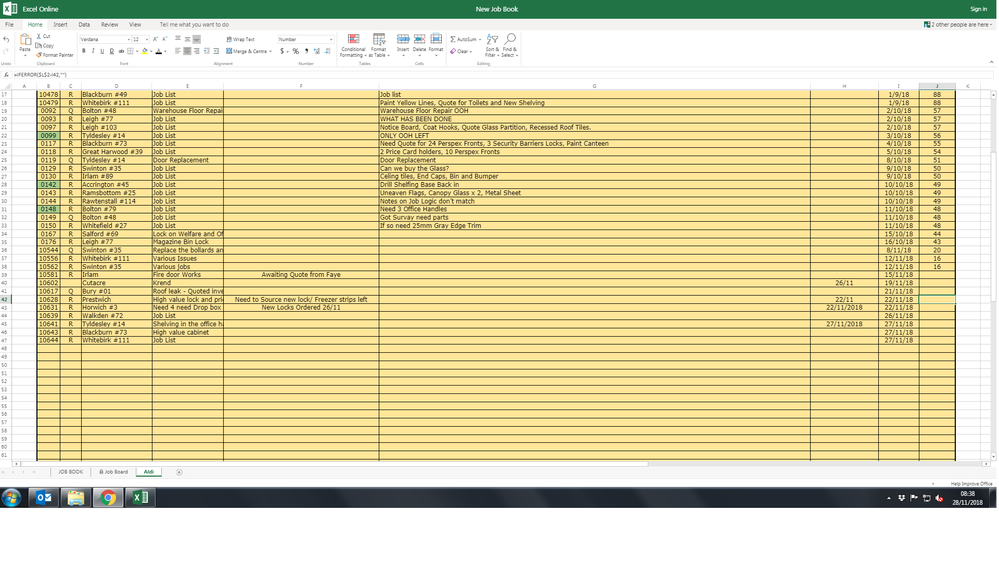Toggle Wrap Text
The image size is (999, 562).
pyautogui.click(x=241, y=40)
